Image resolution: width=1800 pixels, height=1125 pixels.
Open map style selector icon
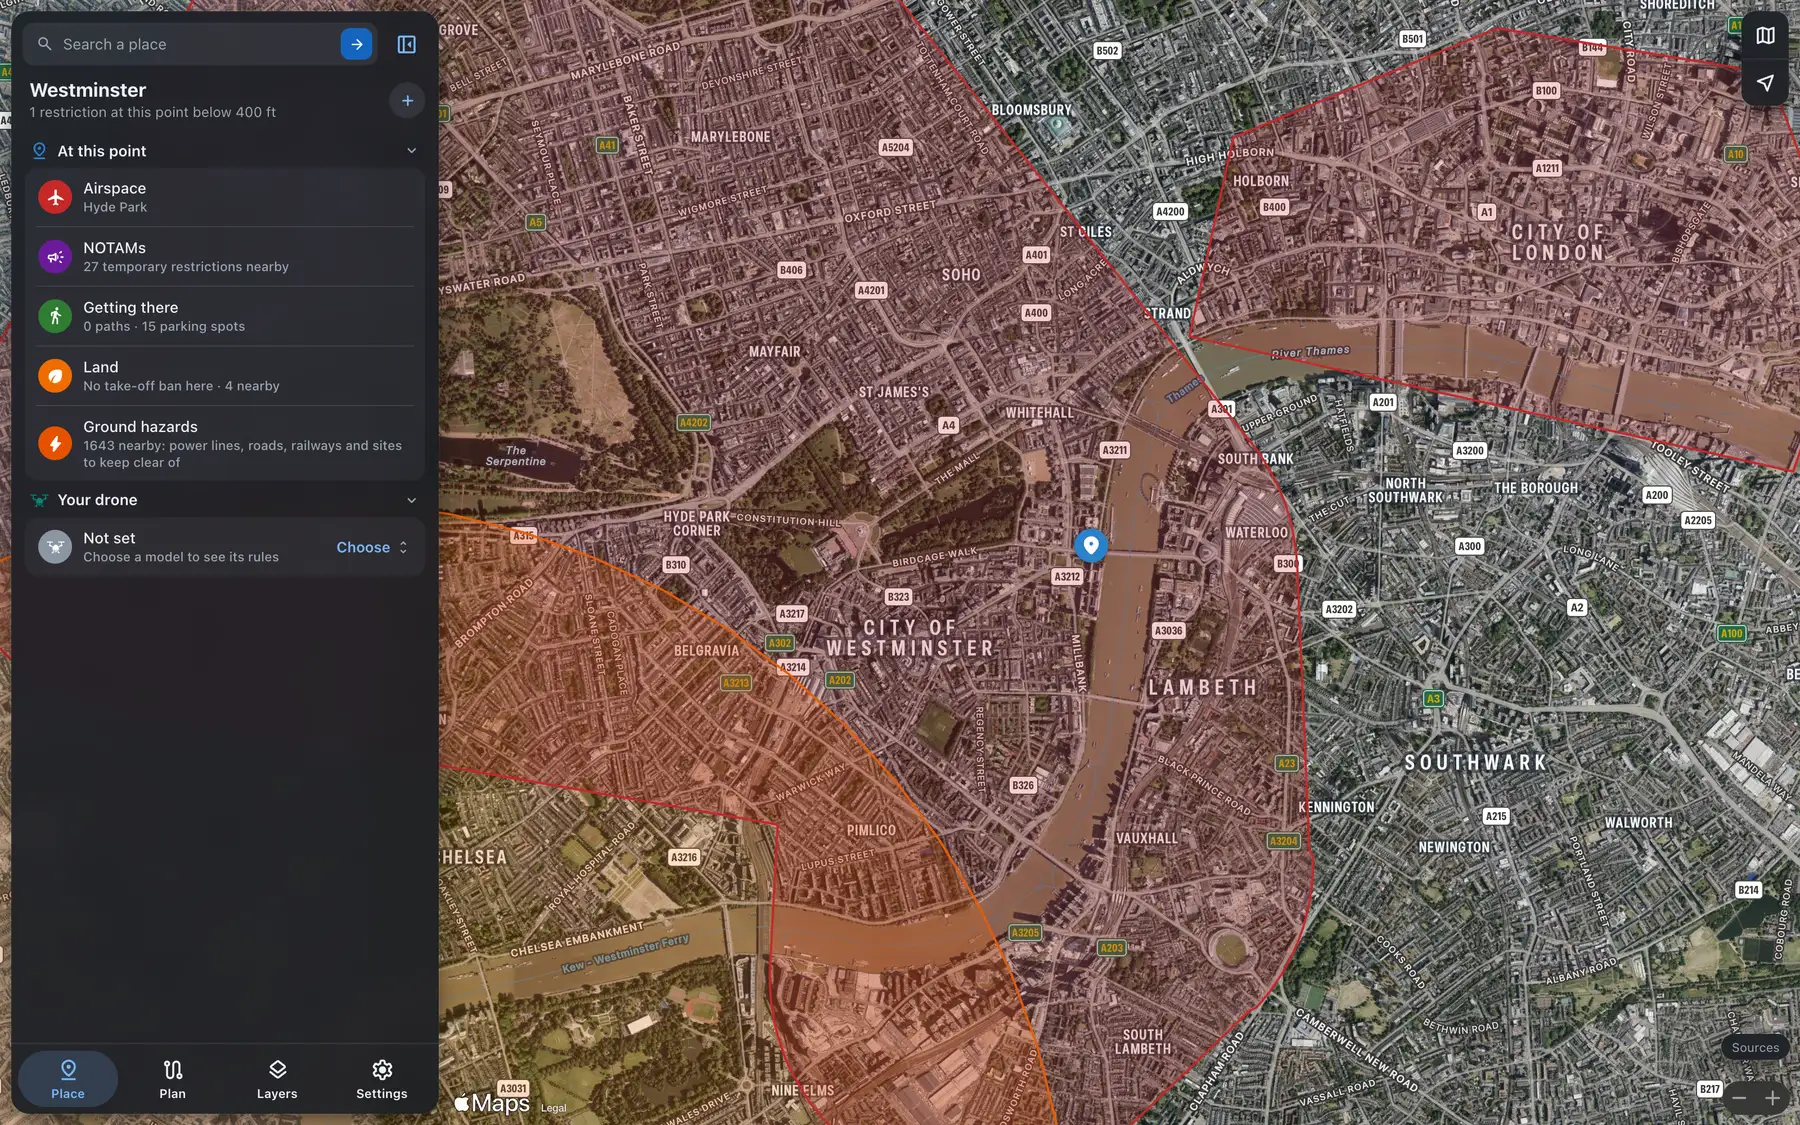click(x=1765, y=36)
